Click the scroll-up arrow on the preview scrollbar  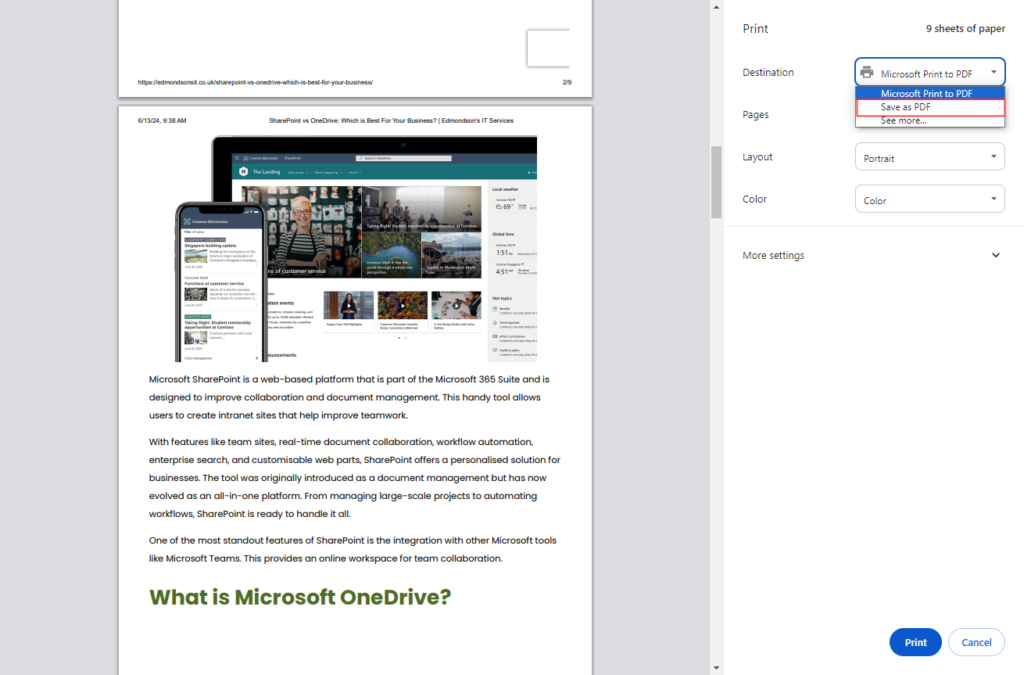pyautogui.click(x=715, y=6)
